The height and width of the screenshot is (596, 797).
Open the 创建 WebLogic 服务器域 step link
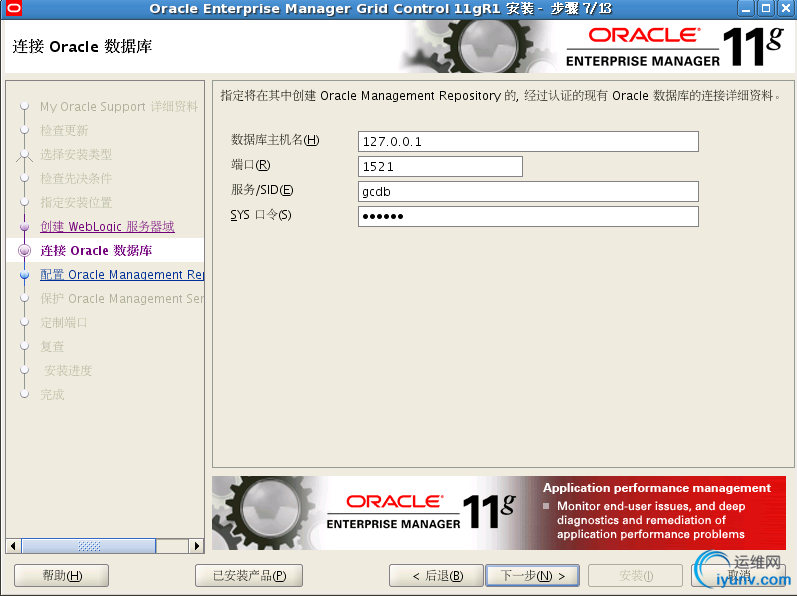coord(107,227)
